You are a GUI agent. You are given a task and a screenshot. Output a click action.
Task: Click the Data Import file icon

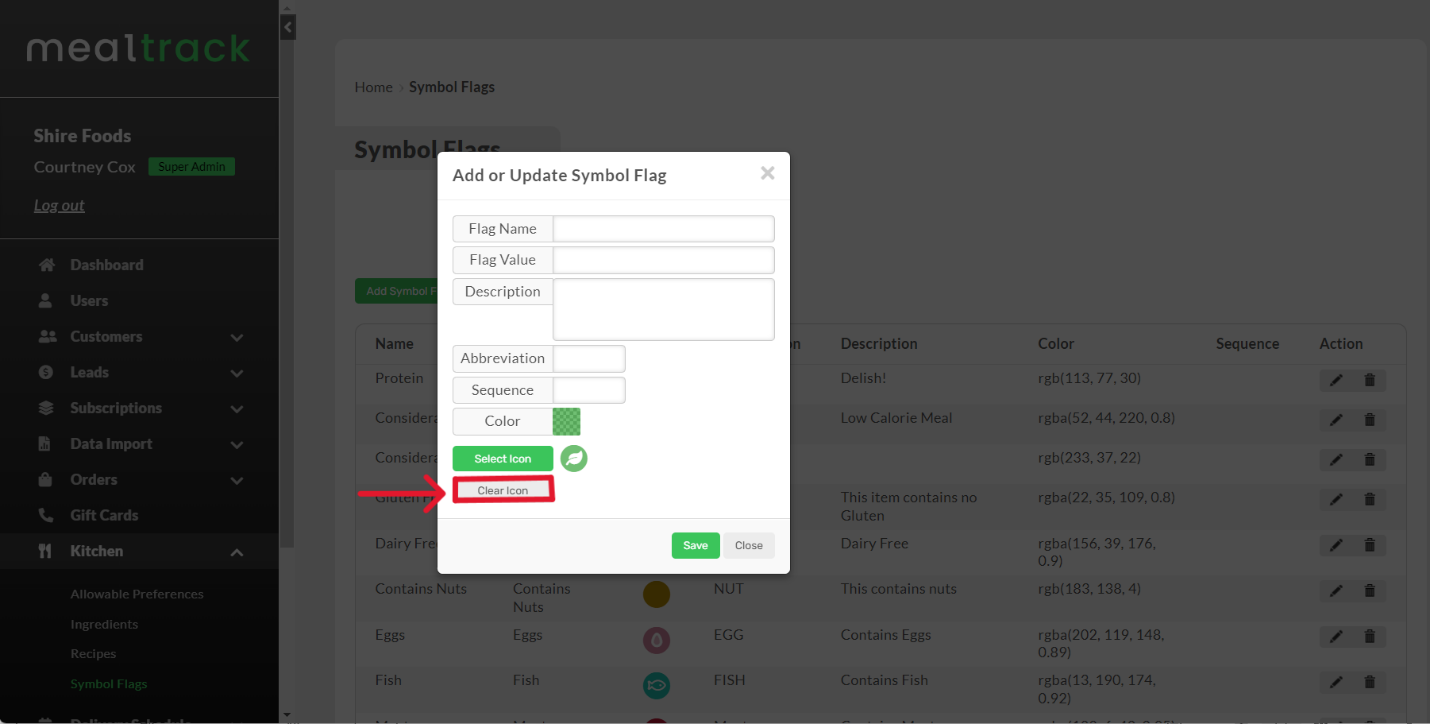pyautogui.click(x=44, y=444)
